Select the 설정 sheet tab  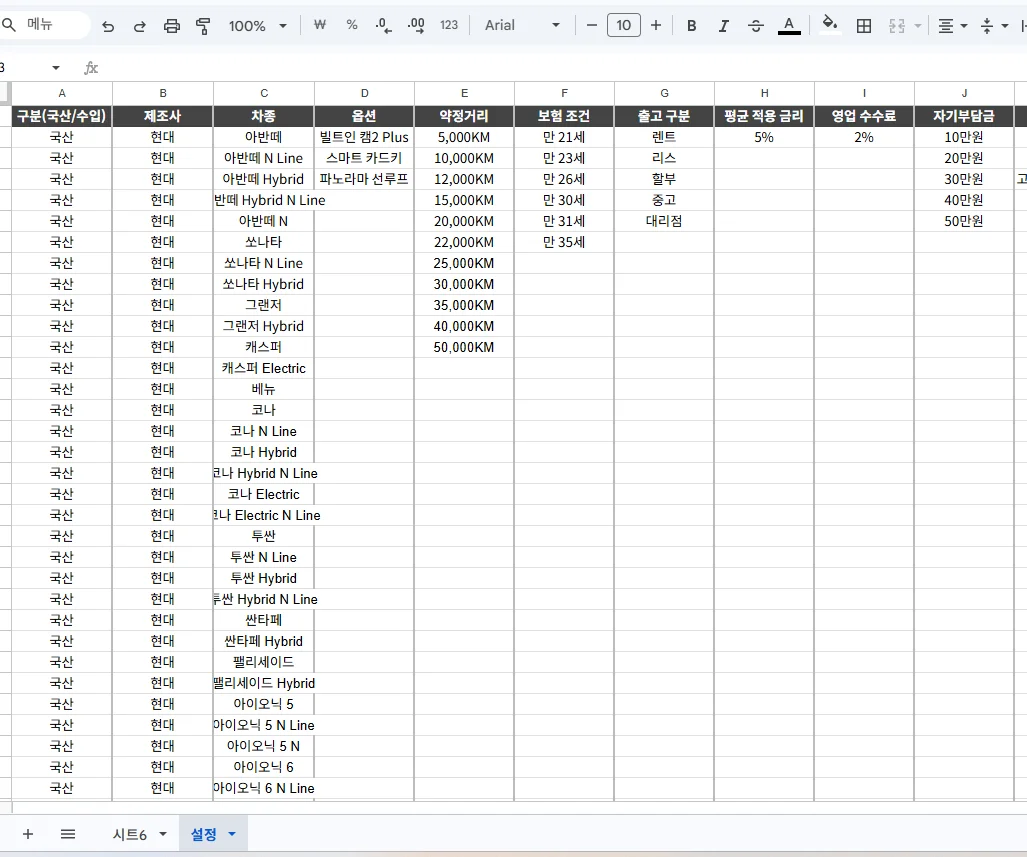pos(204,834)
